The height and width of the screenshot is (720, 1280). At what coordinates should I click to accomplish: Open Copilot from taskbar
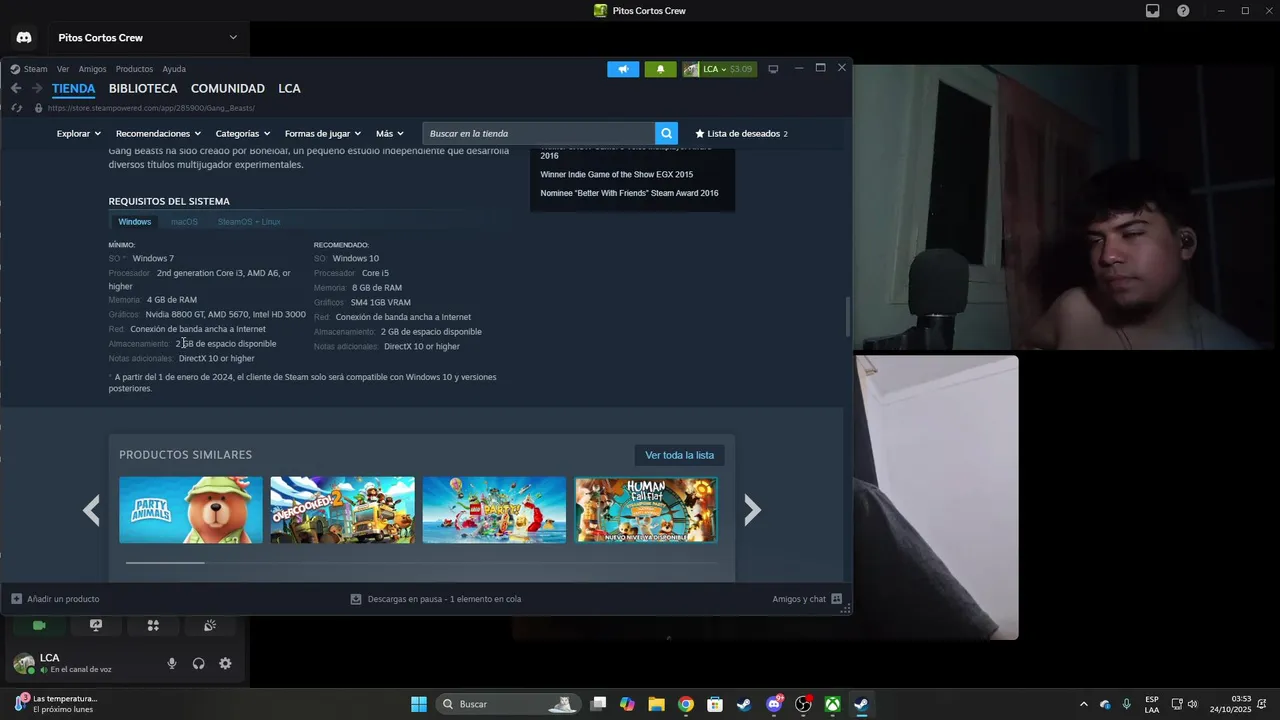point(627,704)
